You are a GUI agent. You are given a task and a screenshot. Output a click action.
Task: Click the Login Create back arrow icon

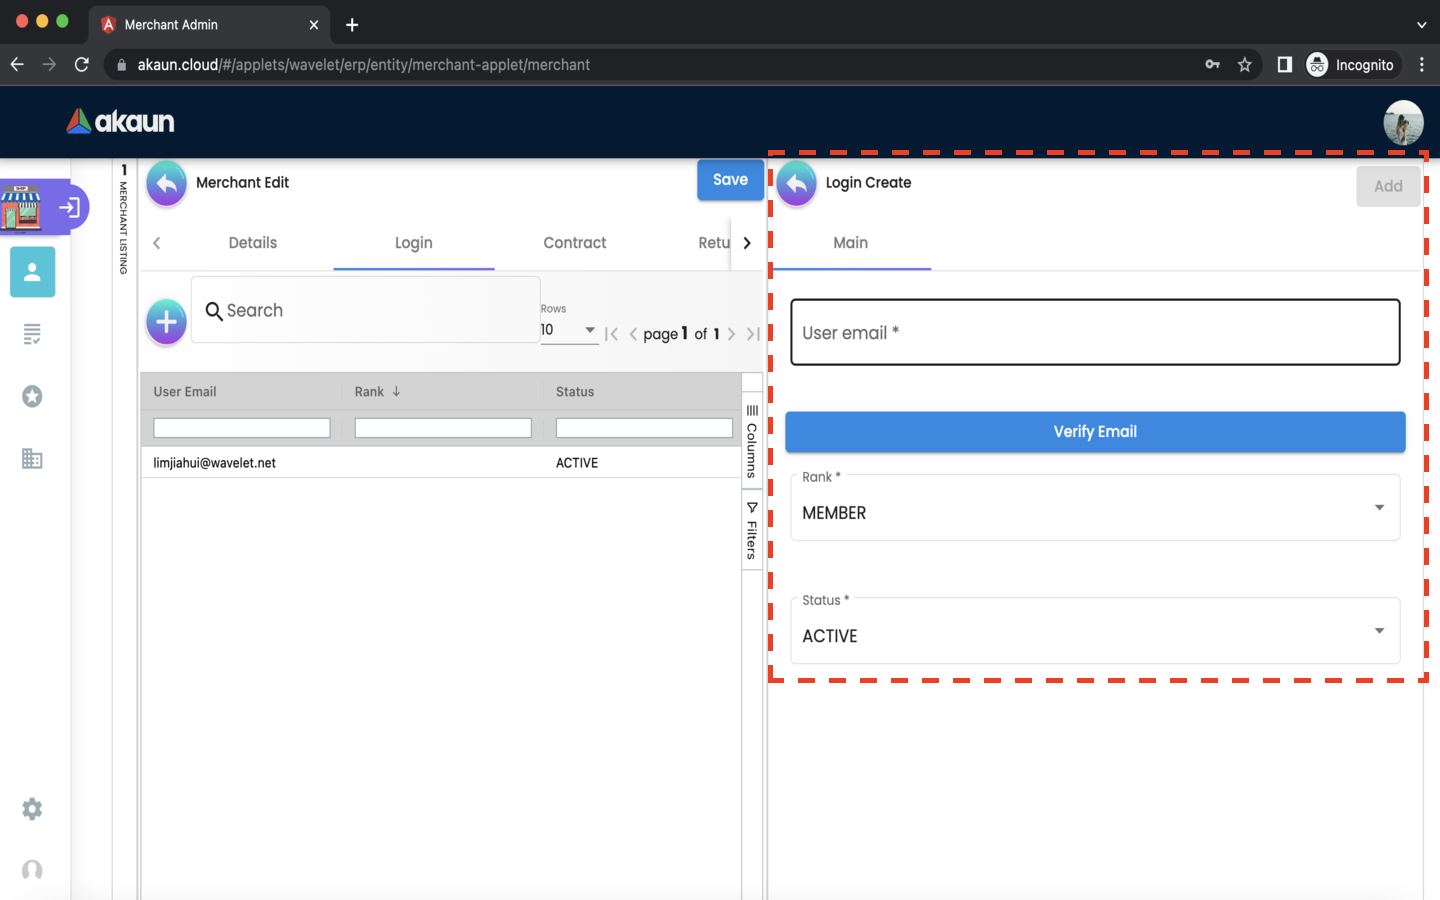tap(796, 183)
